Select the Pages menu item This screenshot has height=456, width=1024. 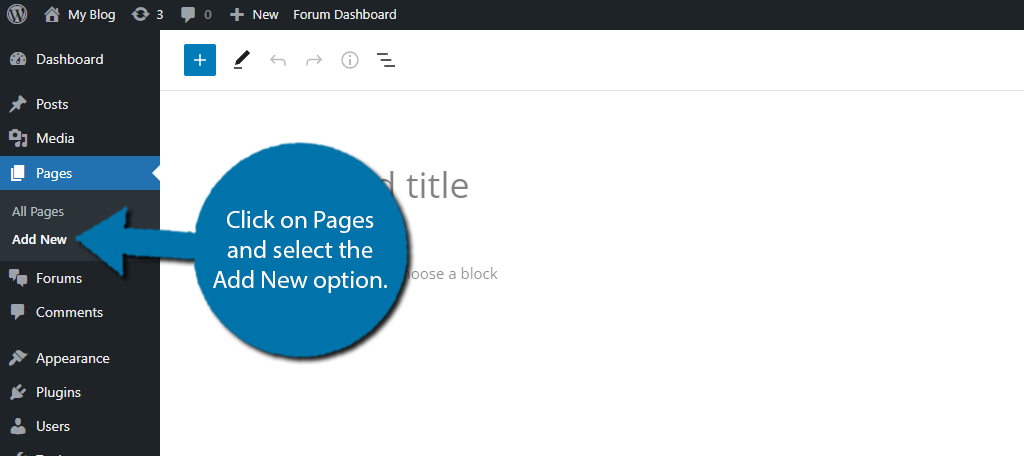coord(80,173)
